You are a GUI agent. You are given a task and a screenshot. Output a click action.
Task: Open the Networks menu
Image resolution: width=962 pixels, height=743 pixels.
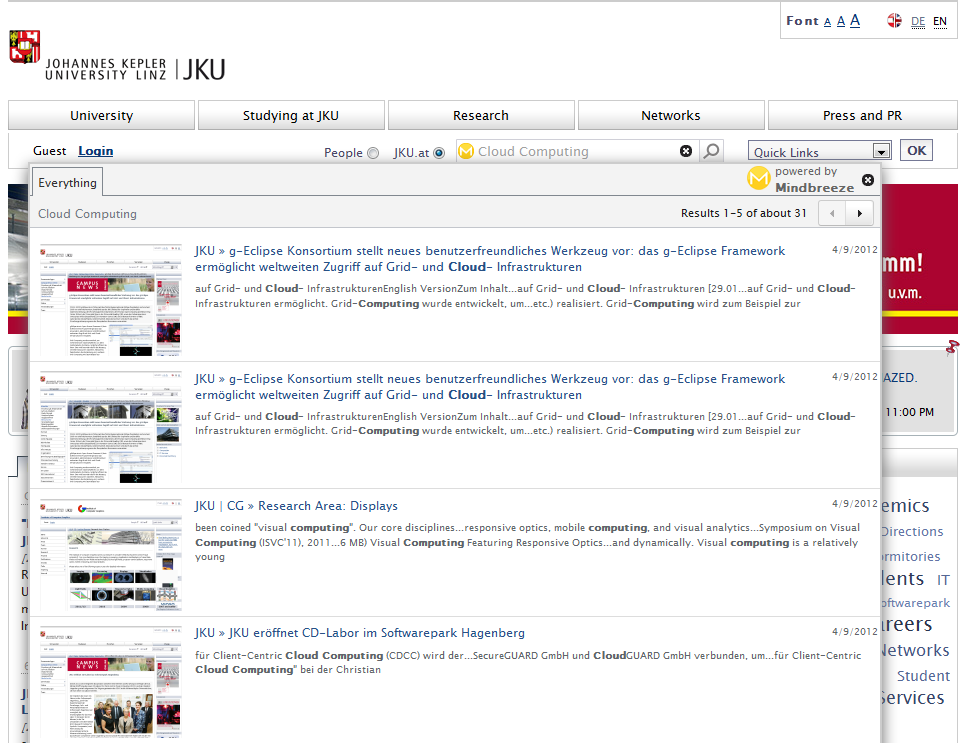click(671, 115)
